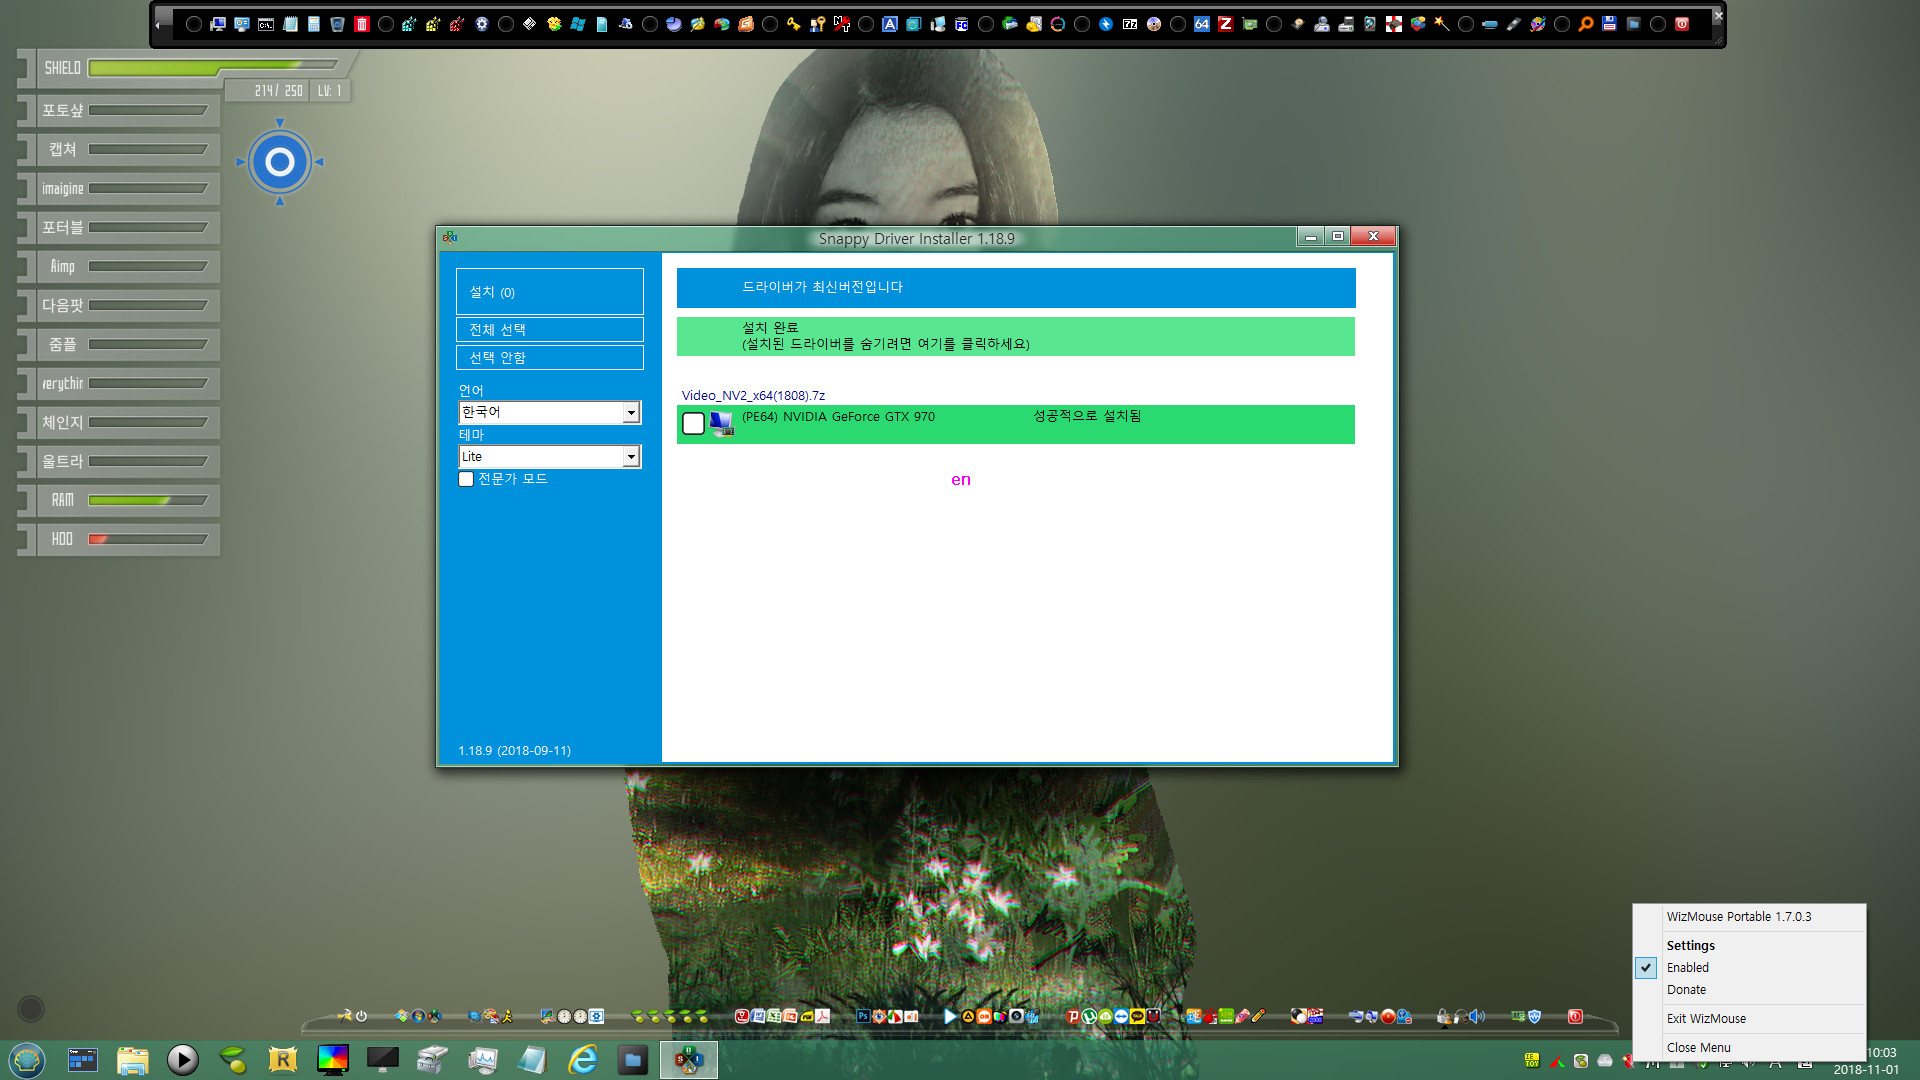Select Exit WizMouse menu item
This screenshot has width=1920, height=1080.
coord(1706,1018)
